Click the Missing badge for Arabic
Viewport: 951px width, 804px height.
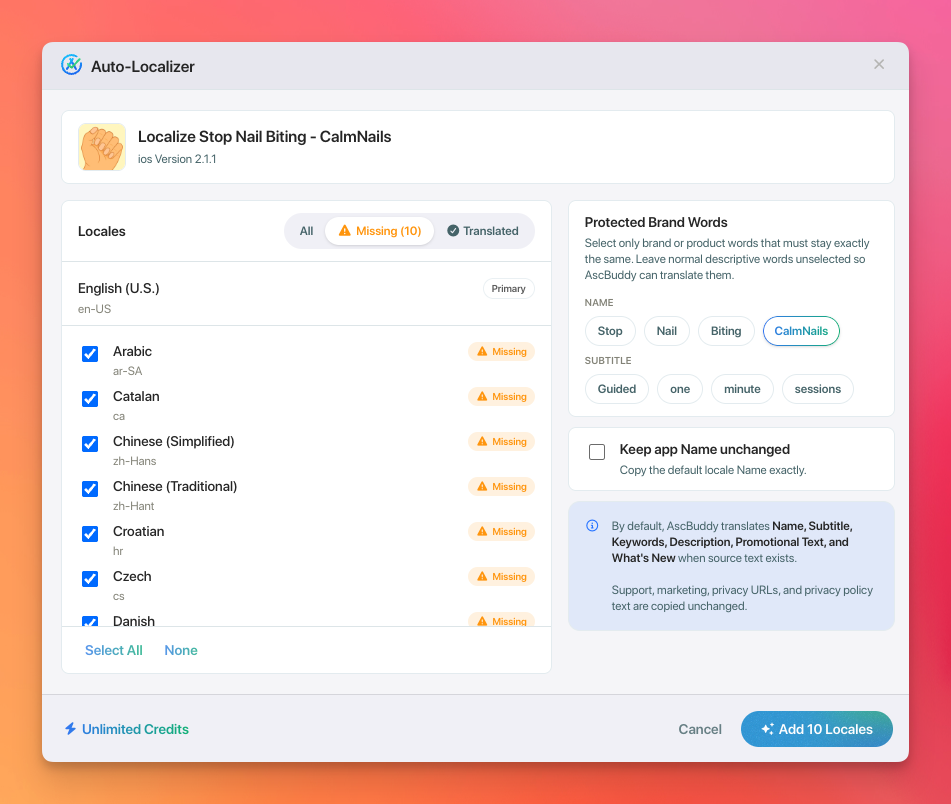coord(501,352)
